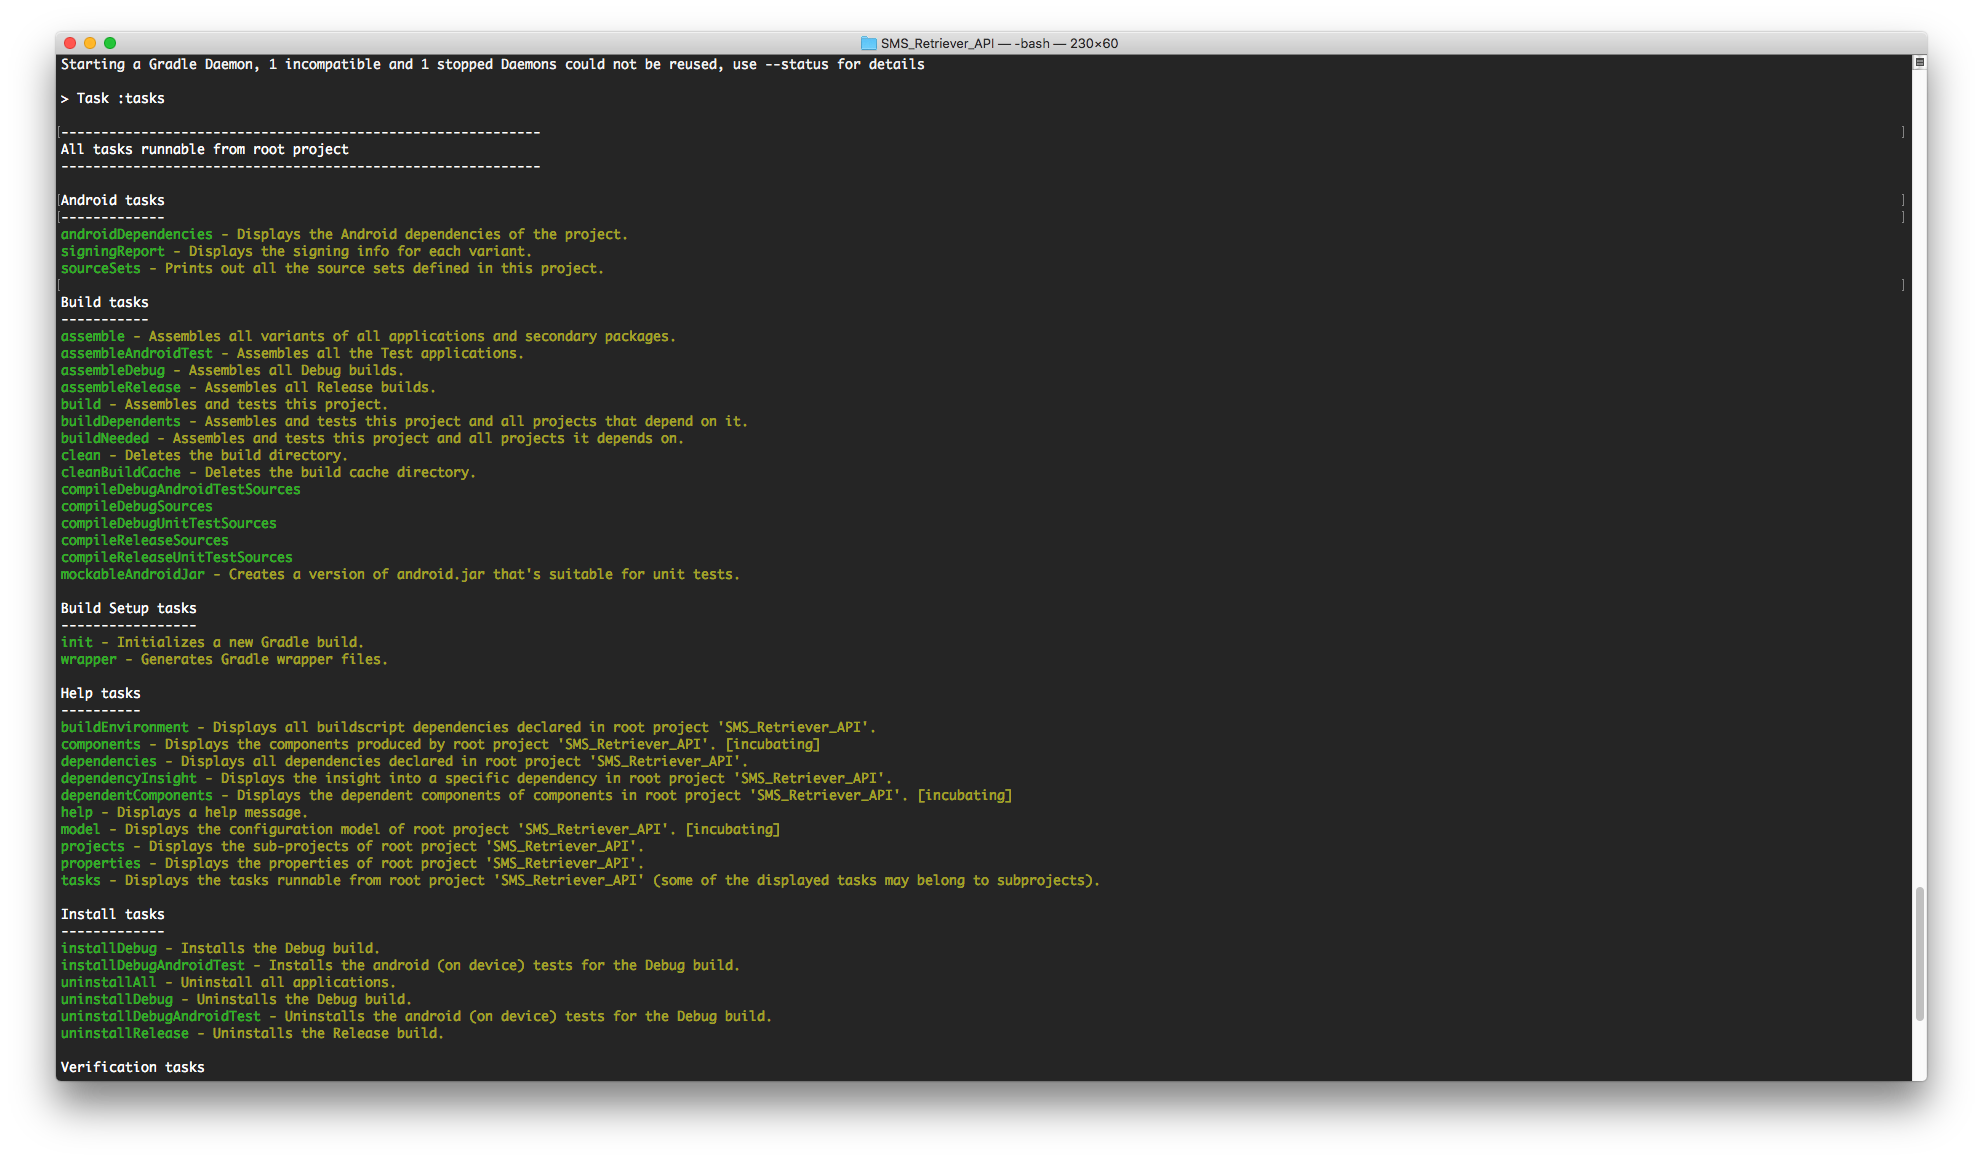Click the 'dependencyInsight' task name
Screen dimensions: 1983x1161
point(129,778)
